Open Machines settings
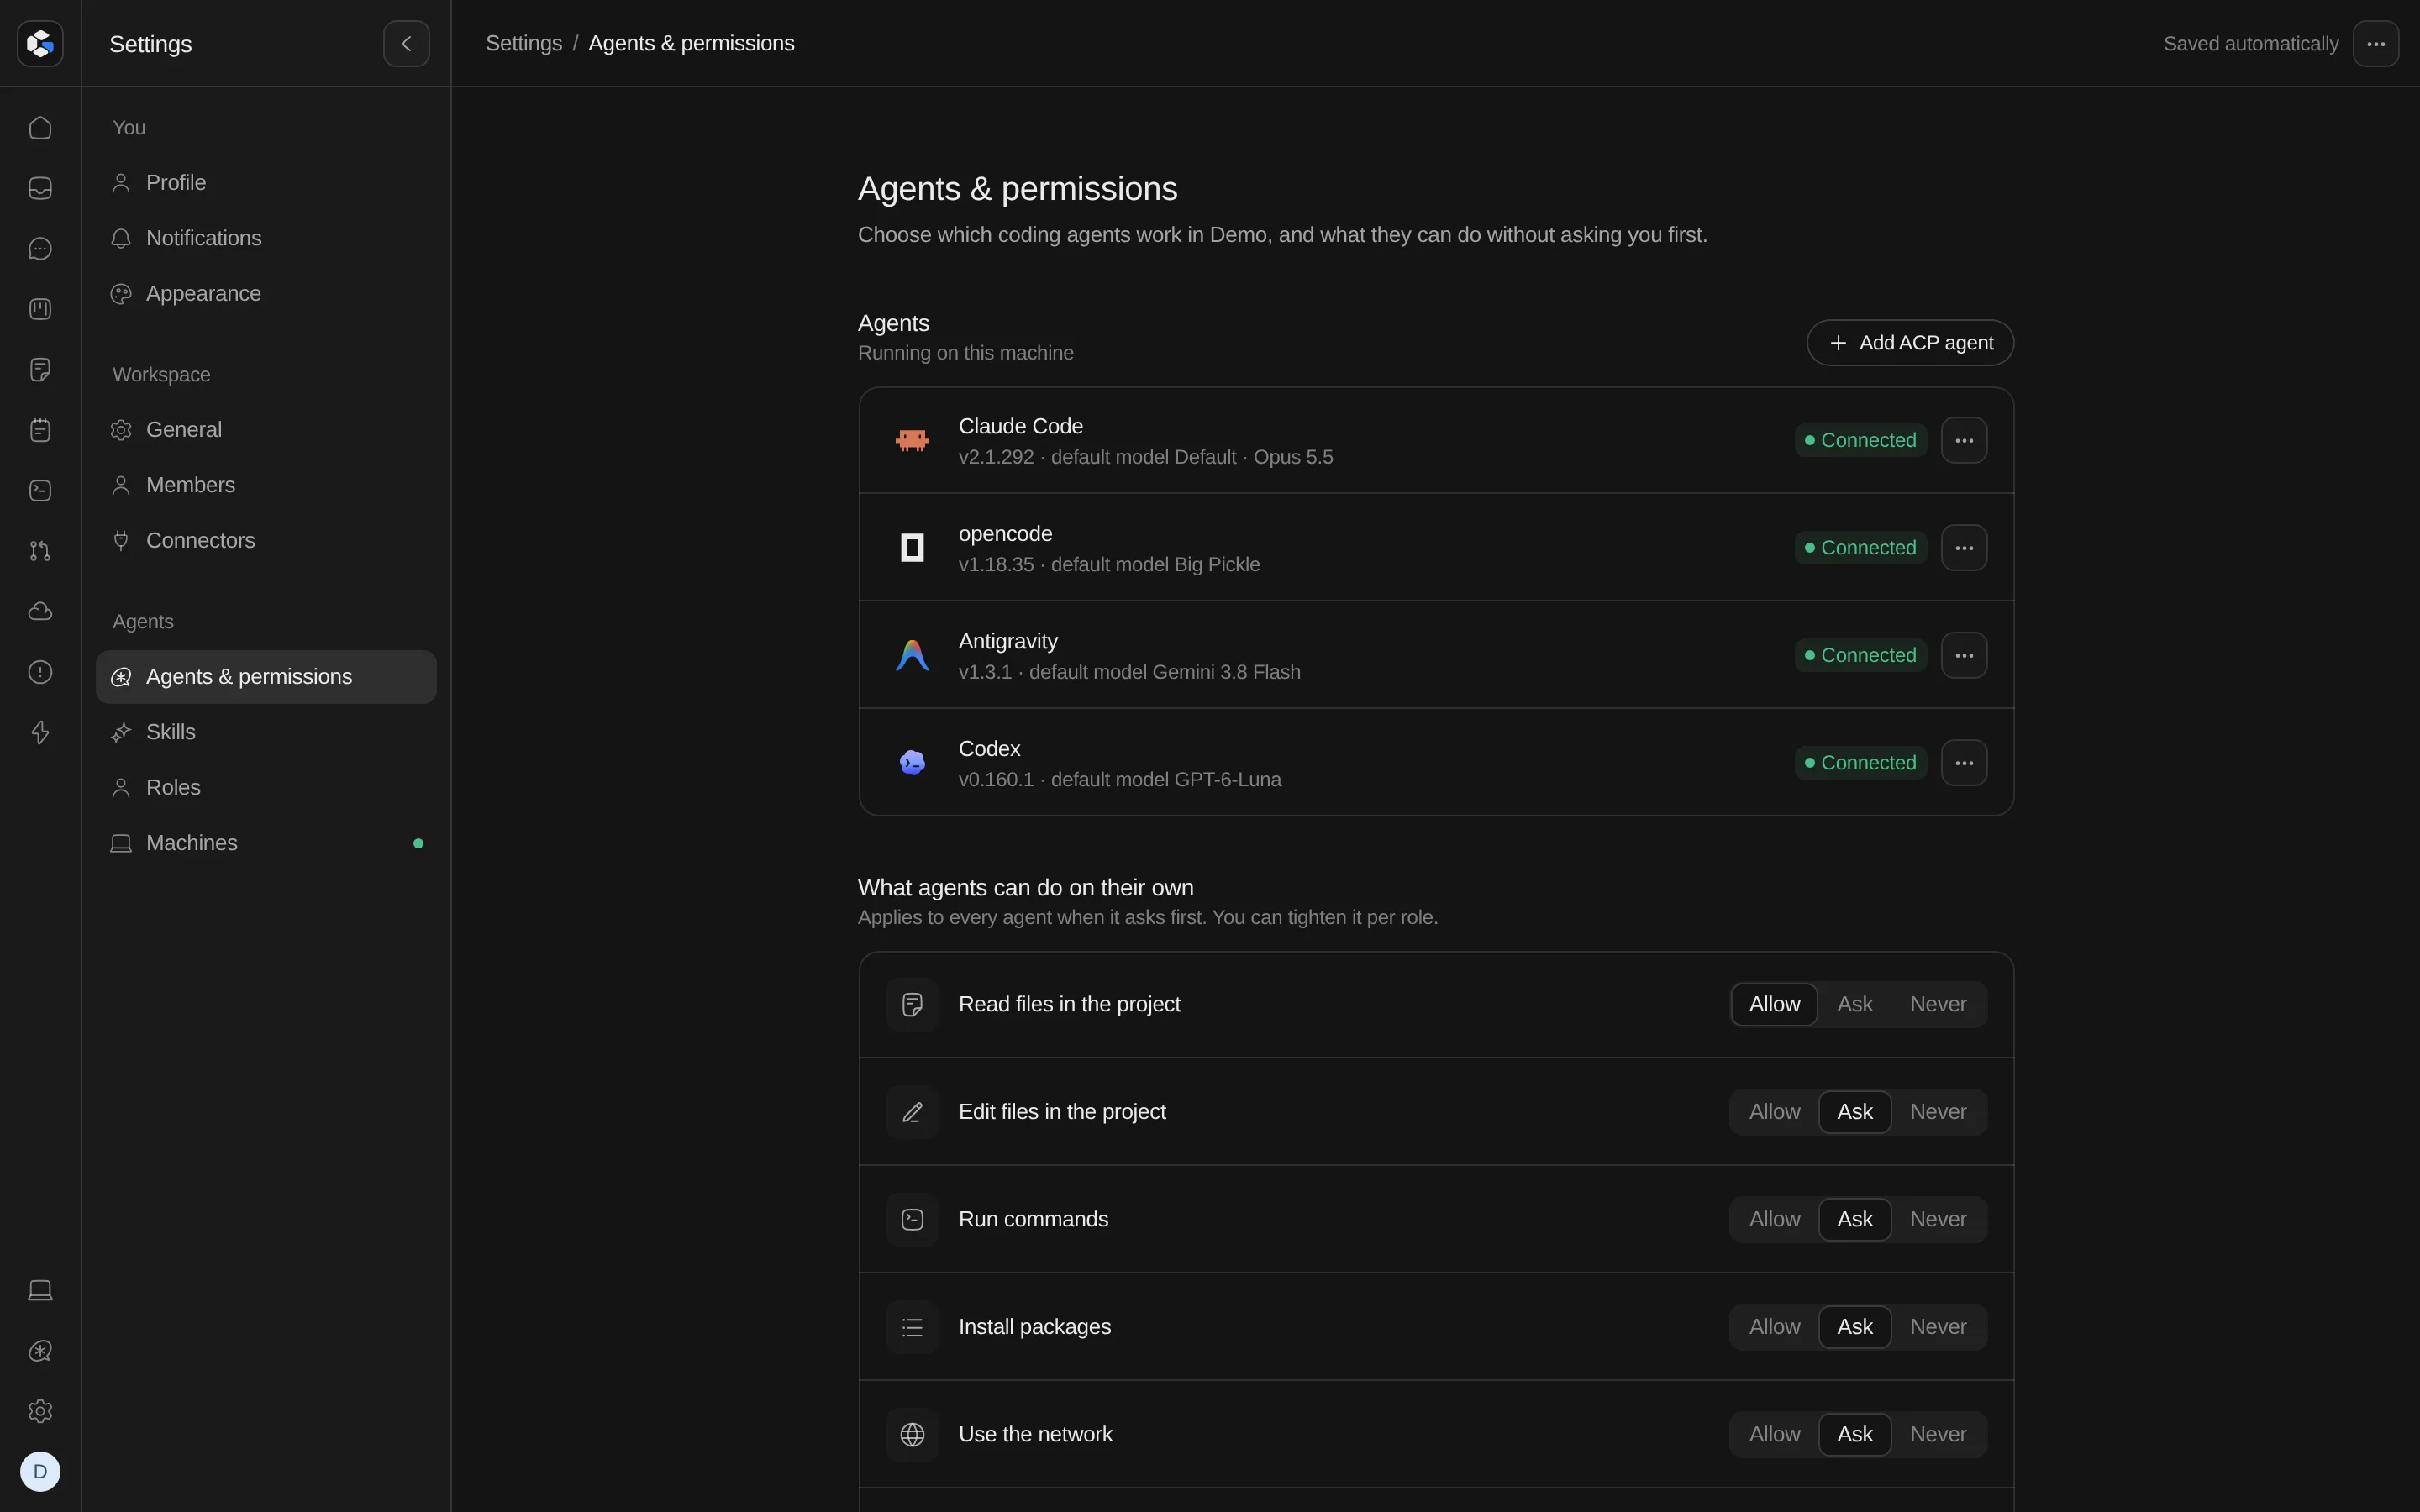Image resolution: width=2420 pixels, height=1512 pixels. (x=266, y=843)
